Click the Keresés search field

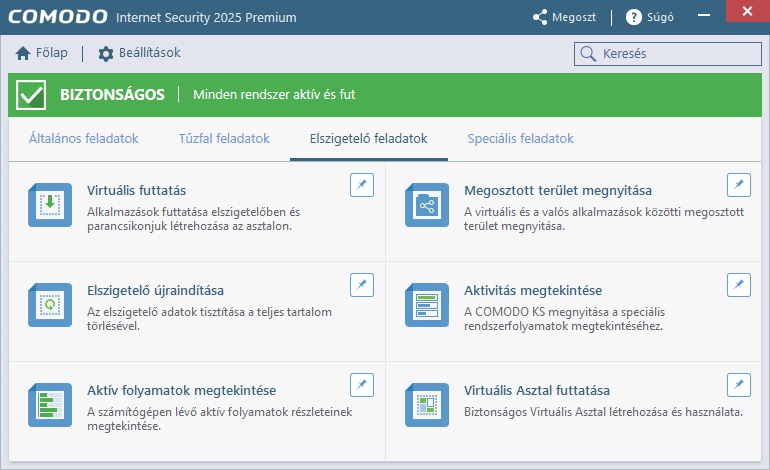coord(672,54)
